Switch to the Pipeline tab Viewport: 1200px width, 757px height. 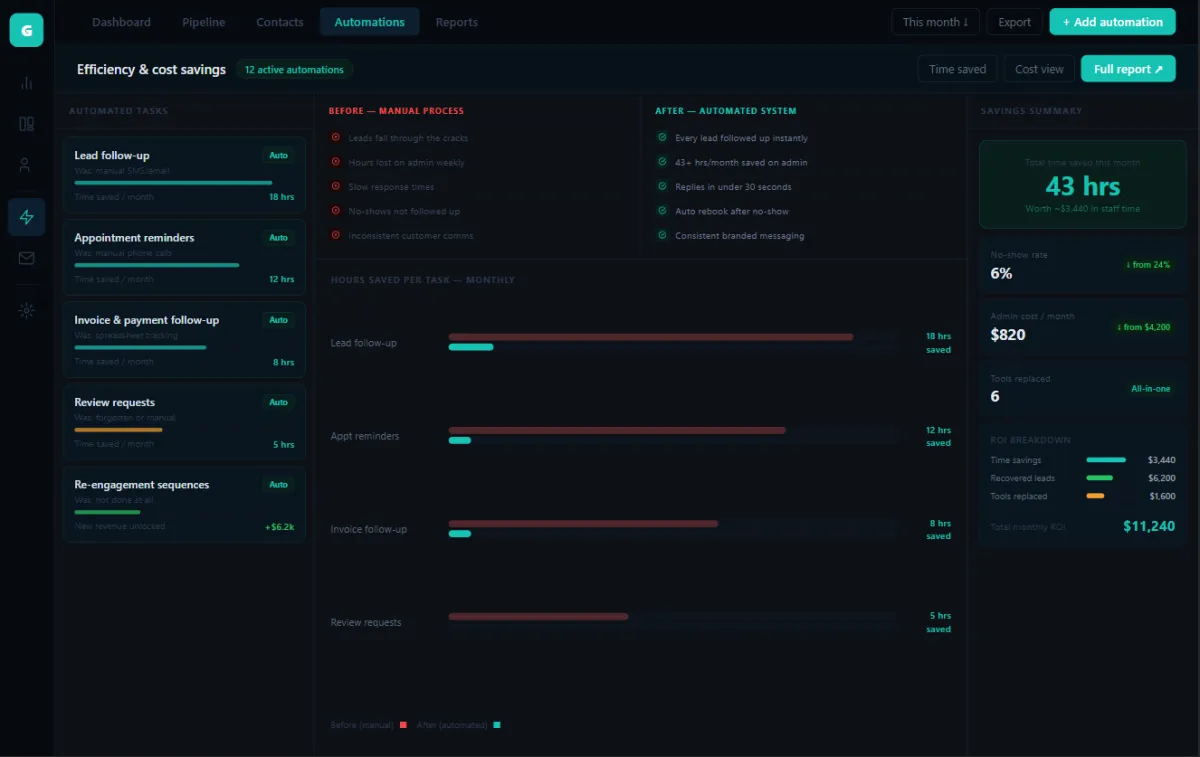[x=204, y=22]
